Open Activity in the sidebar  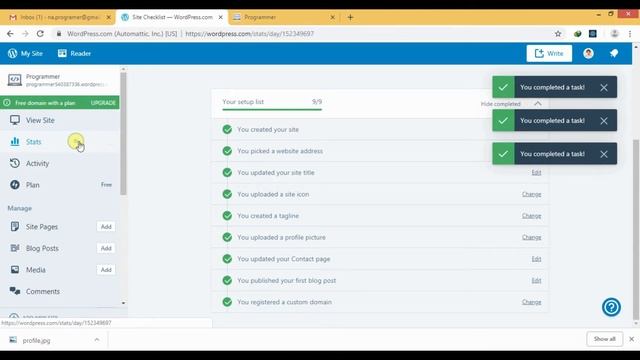37,164
